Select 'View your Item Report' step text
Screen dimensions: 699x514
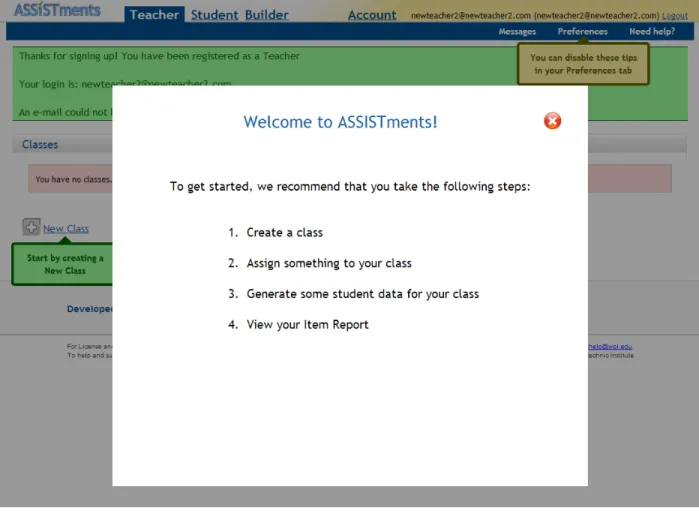pos(308,325)
